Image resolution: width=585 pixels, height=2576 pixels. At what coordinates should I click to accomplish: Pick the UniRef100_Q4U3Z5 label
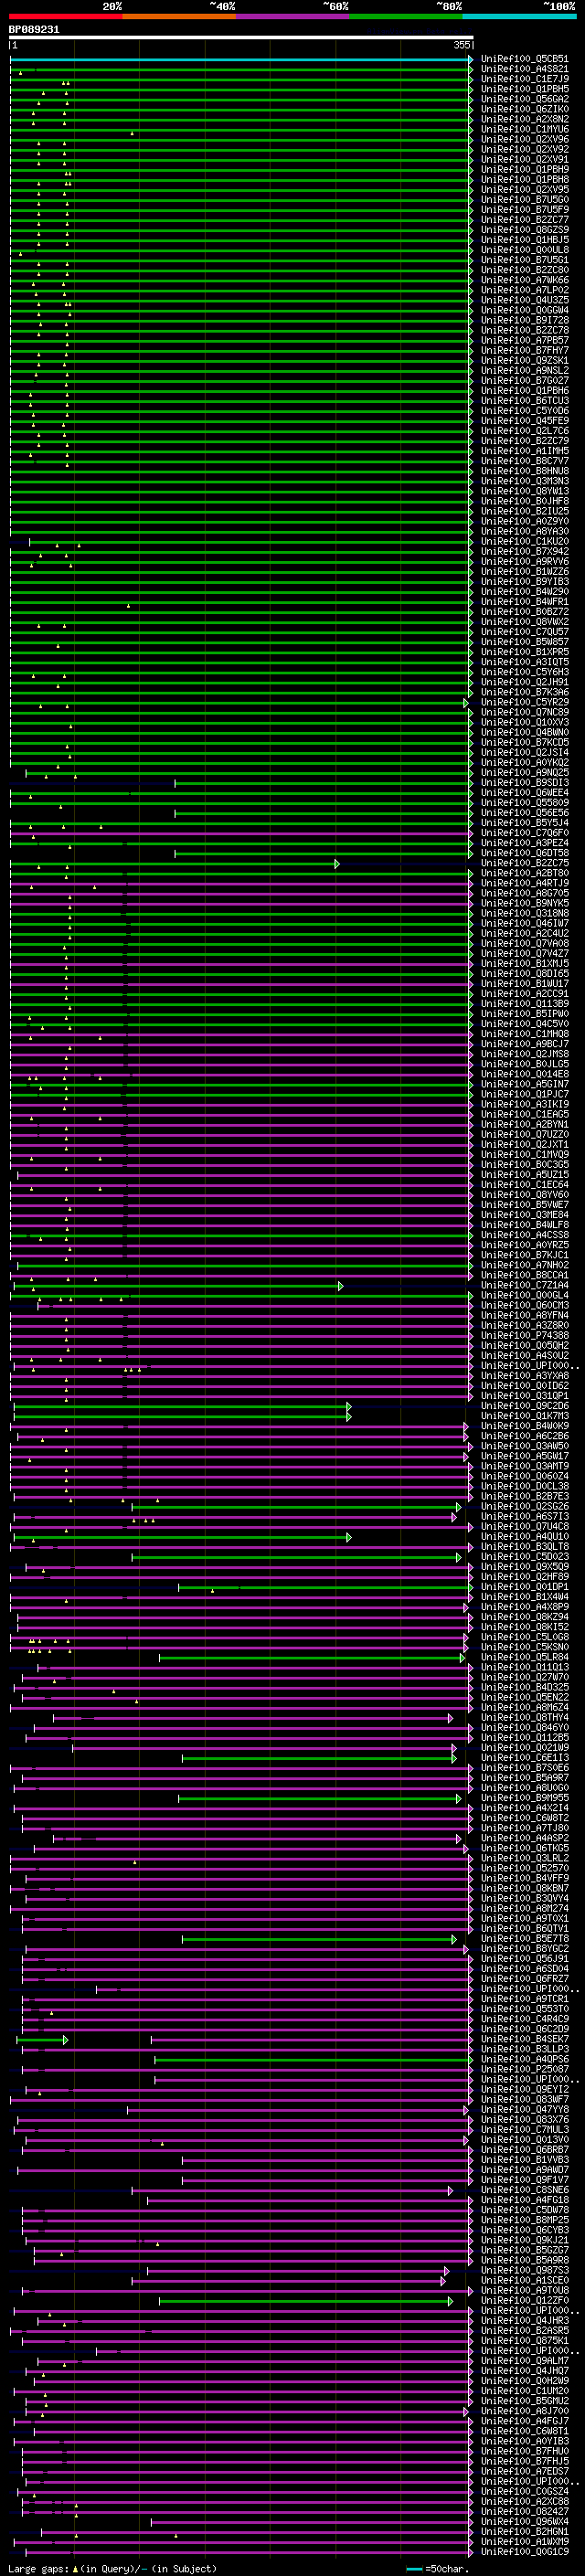click(x=524, y=301)
